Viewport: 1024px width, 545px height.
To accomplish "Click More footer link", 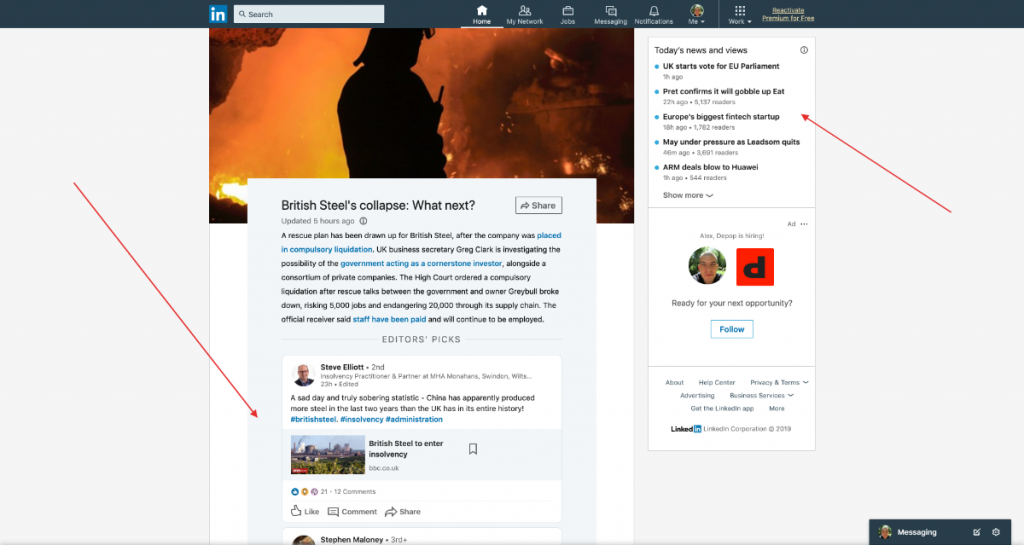I will tap(776, 409).
